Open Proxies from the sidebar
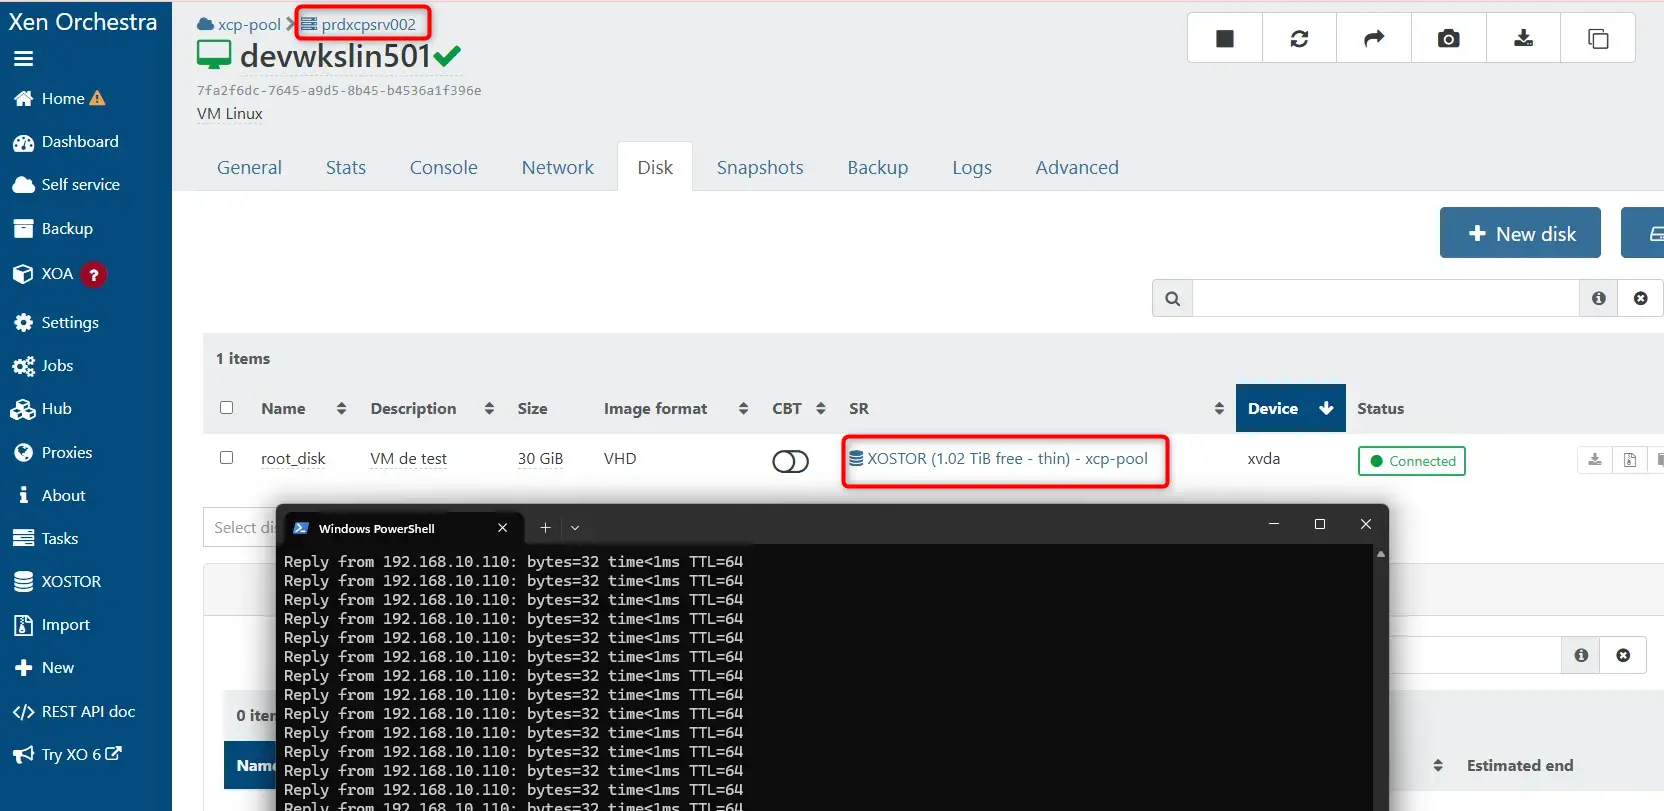Screen dimensions: 1664x811 click(53, 453)
